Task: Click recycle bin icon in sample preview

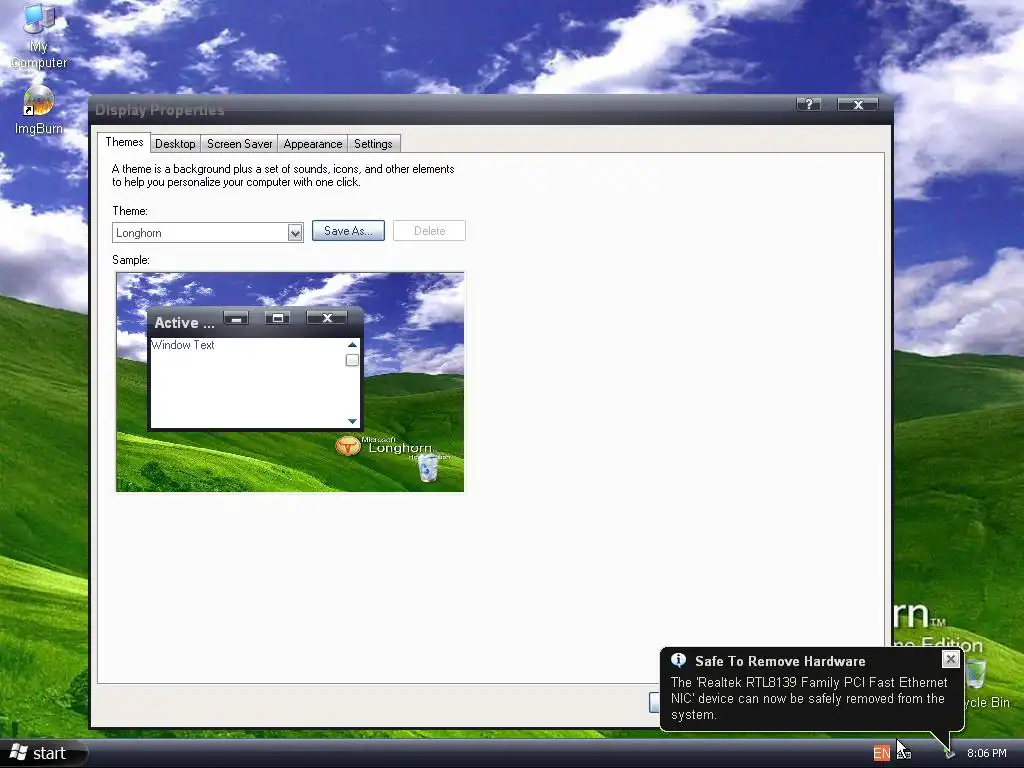Action: tap(428, 468)
